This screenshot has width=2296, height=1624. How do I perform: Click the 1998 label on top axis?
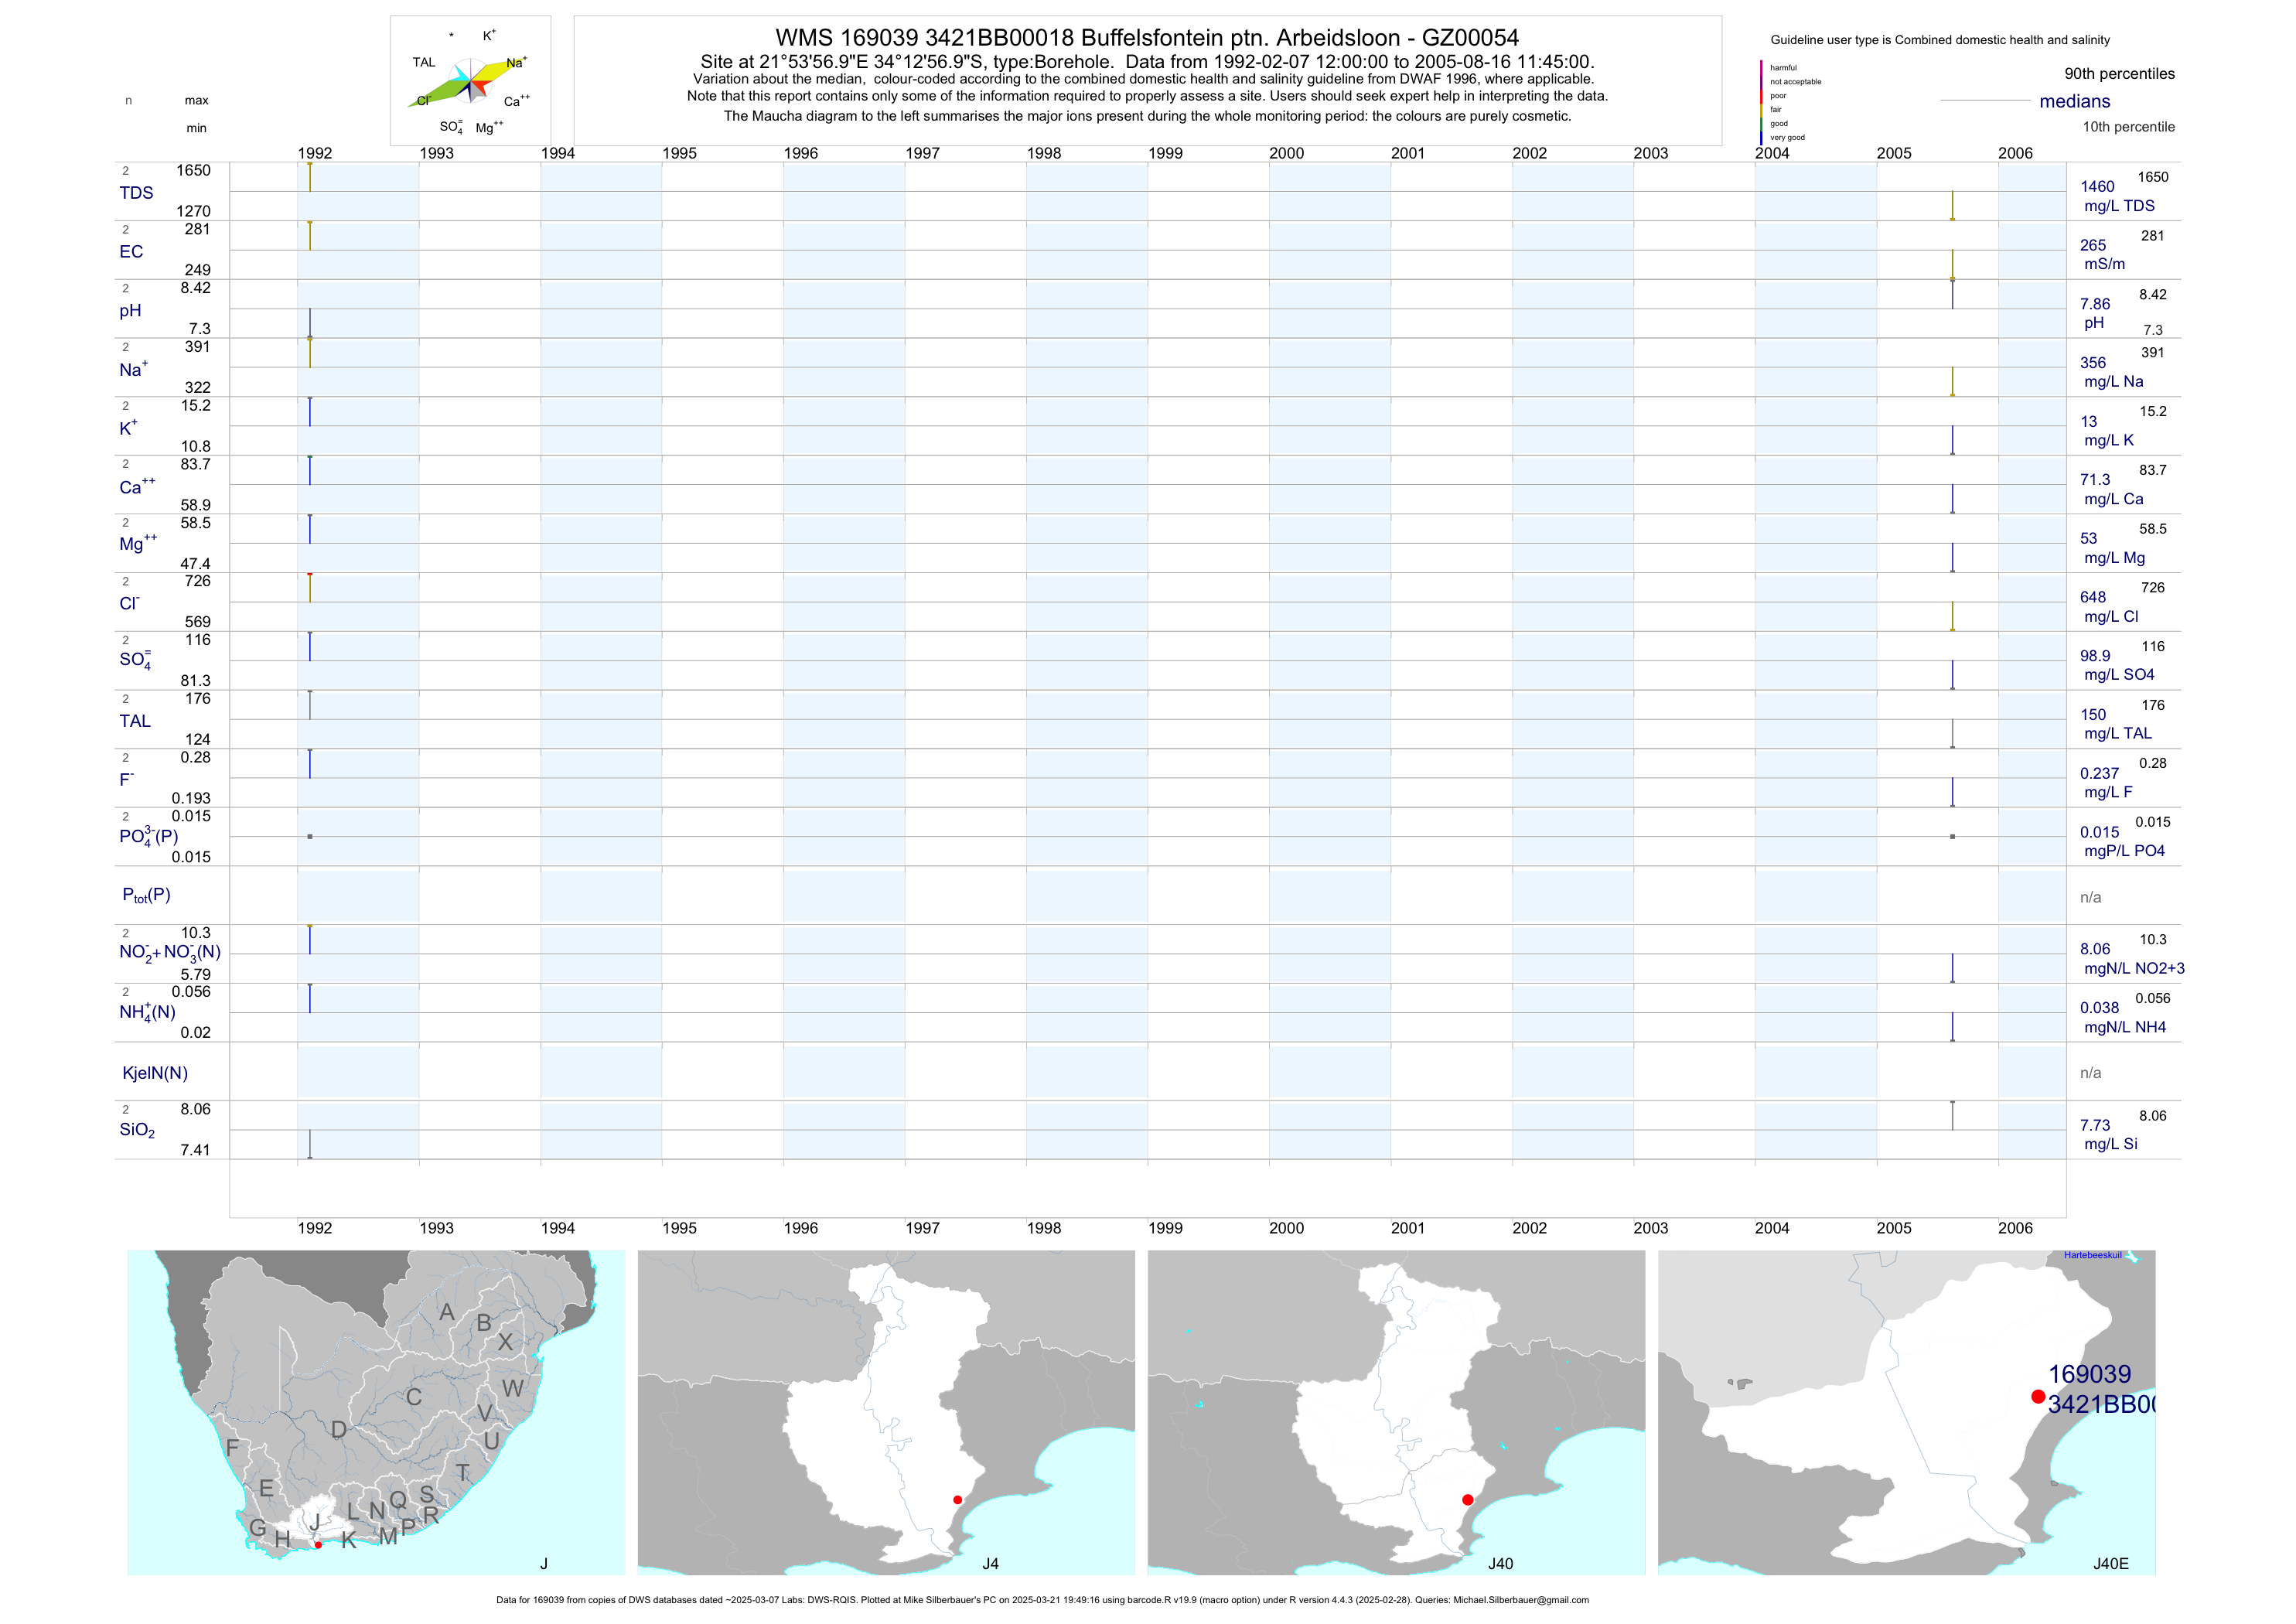pos(1044,153)
